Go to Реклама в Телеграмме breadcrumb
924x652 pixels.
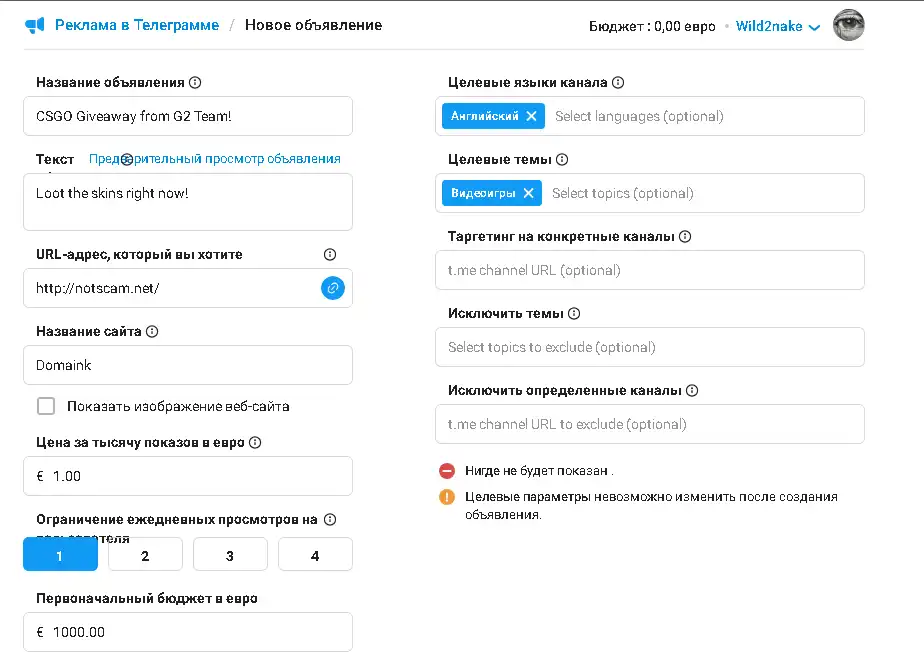pyautogui.click(x=137, y=25)
